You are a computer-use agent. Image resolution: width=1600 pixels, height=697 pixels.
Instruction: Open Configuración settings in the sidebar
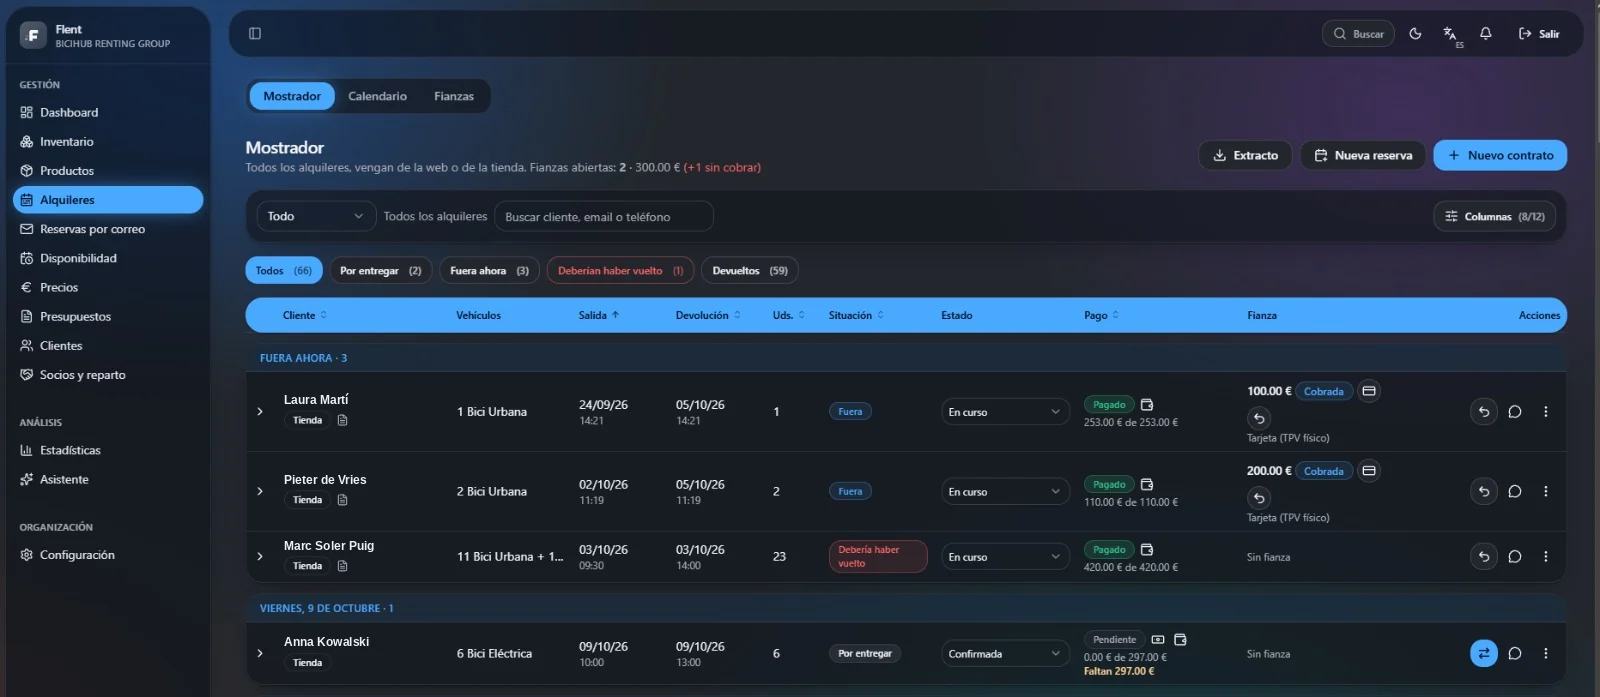[x=108, y=555]
